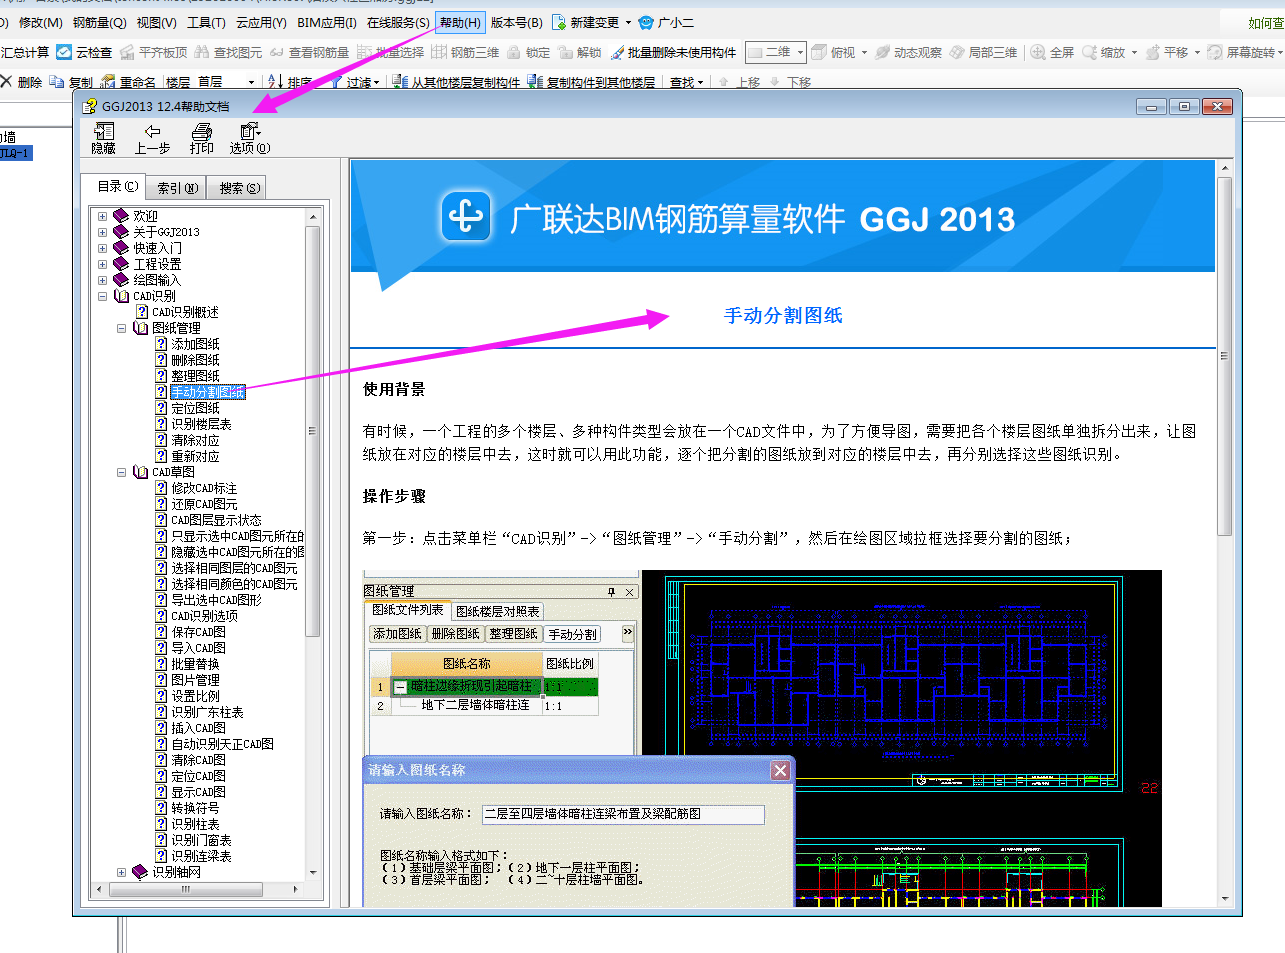Open the 定位图纸 help topic
This screenshot has width=1285, height=953.
pyautogui.click(x=195, y=408)
